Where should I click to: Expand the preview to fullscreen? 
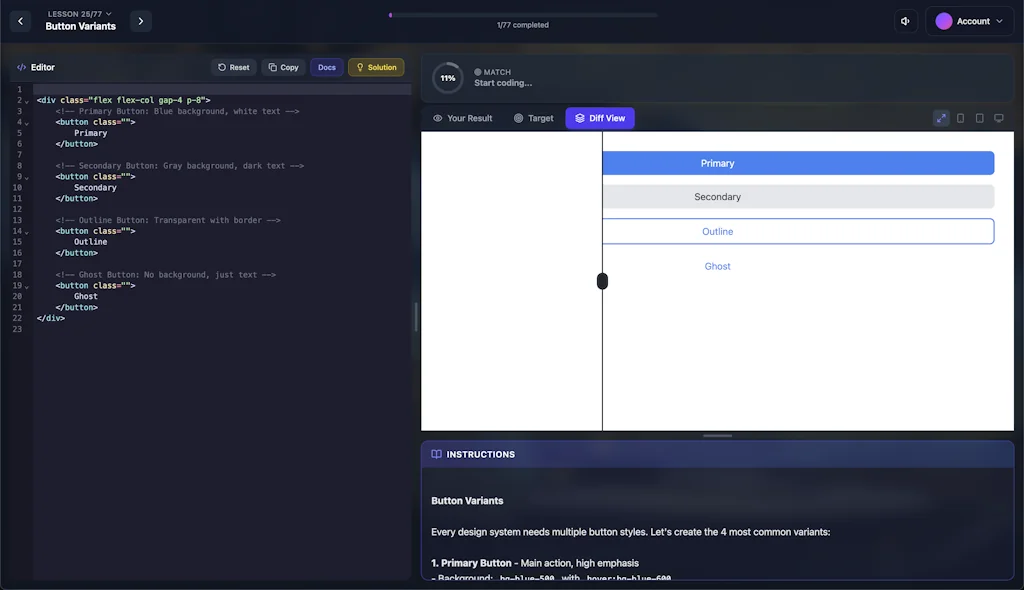(941, 117)
